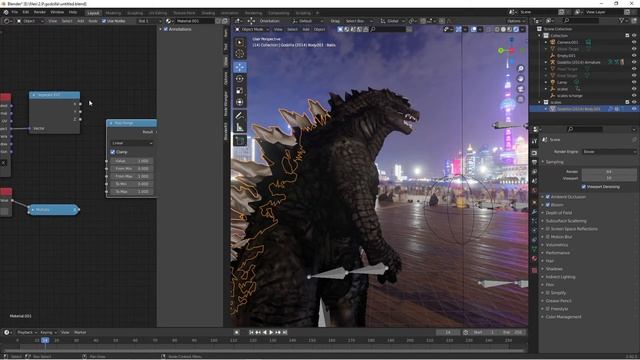Expand the Subsurface Scattering panel

(565, 221)
